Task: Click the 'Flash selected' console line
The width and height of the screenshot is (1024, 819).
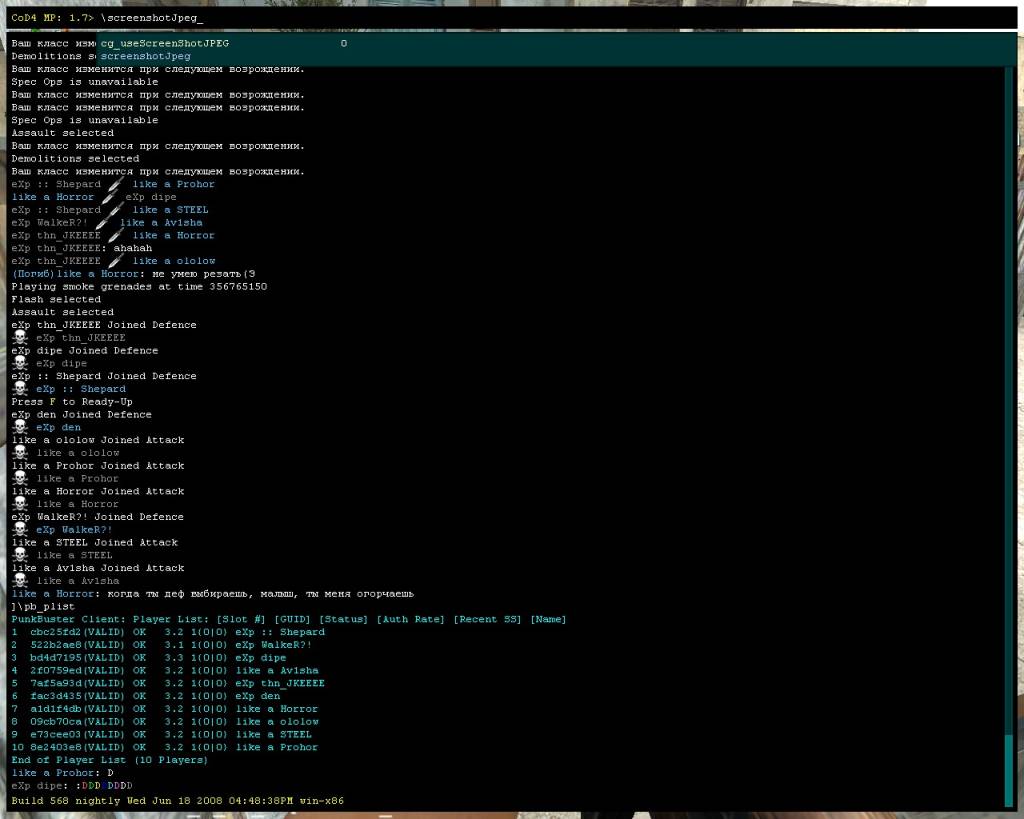Action: pyautogui.click(x=56, y=300)
